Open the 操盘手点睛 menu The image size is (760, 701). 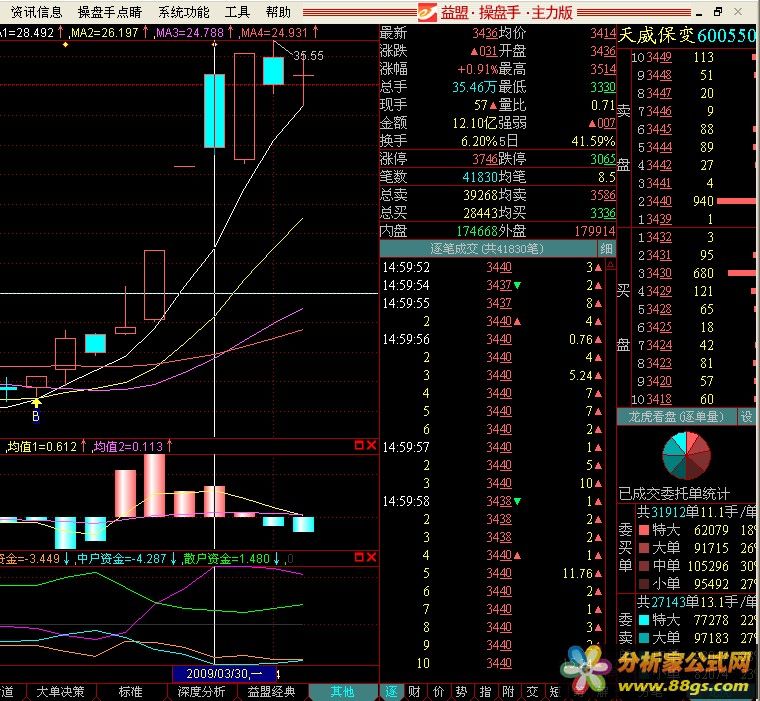pyautogui.click(x=110, y=12)
